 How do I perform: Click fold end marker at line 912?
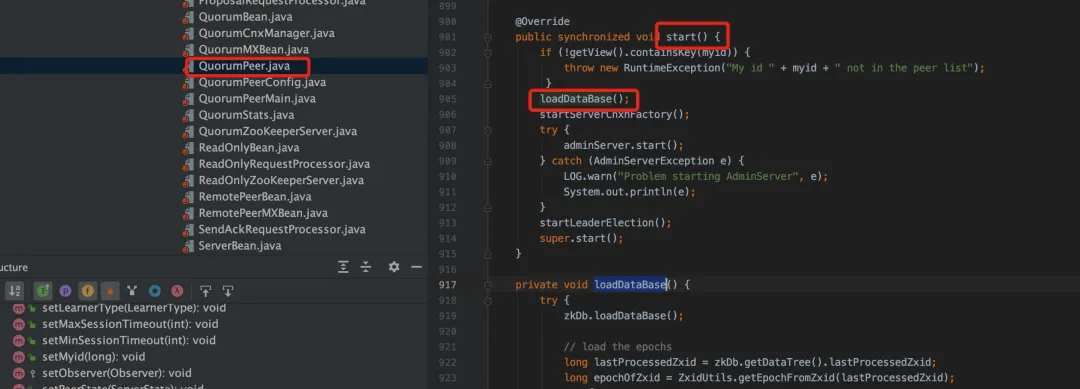pyautogui.click(x=487, y=207)
